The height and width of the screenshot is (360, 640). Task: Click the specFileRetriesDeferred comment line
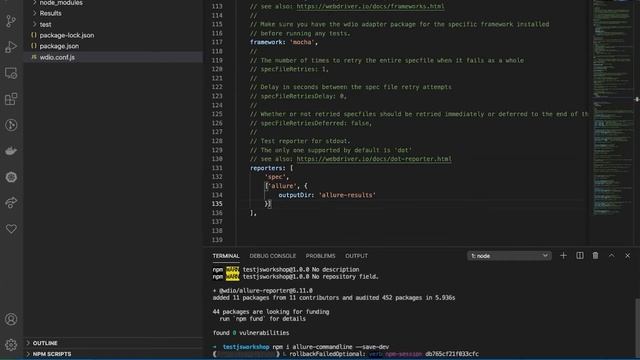click(311, 123)
